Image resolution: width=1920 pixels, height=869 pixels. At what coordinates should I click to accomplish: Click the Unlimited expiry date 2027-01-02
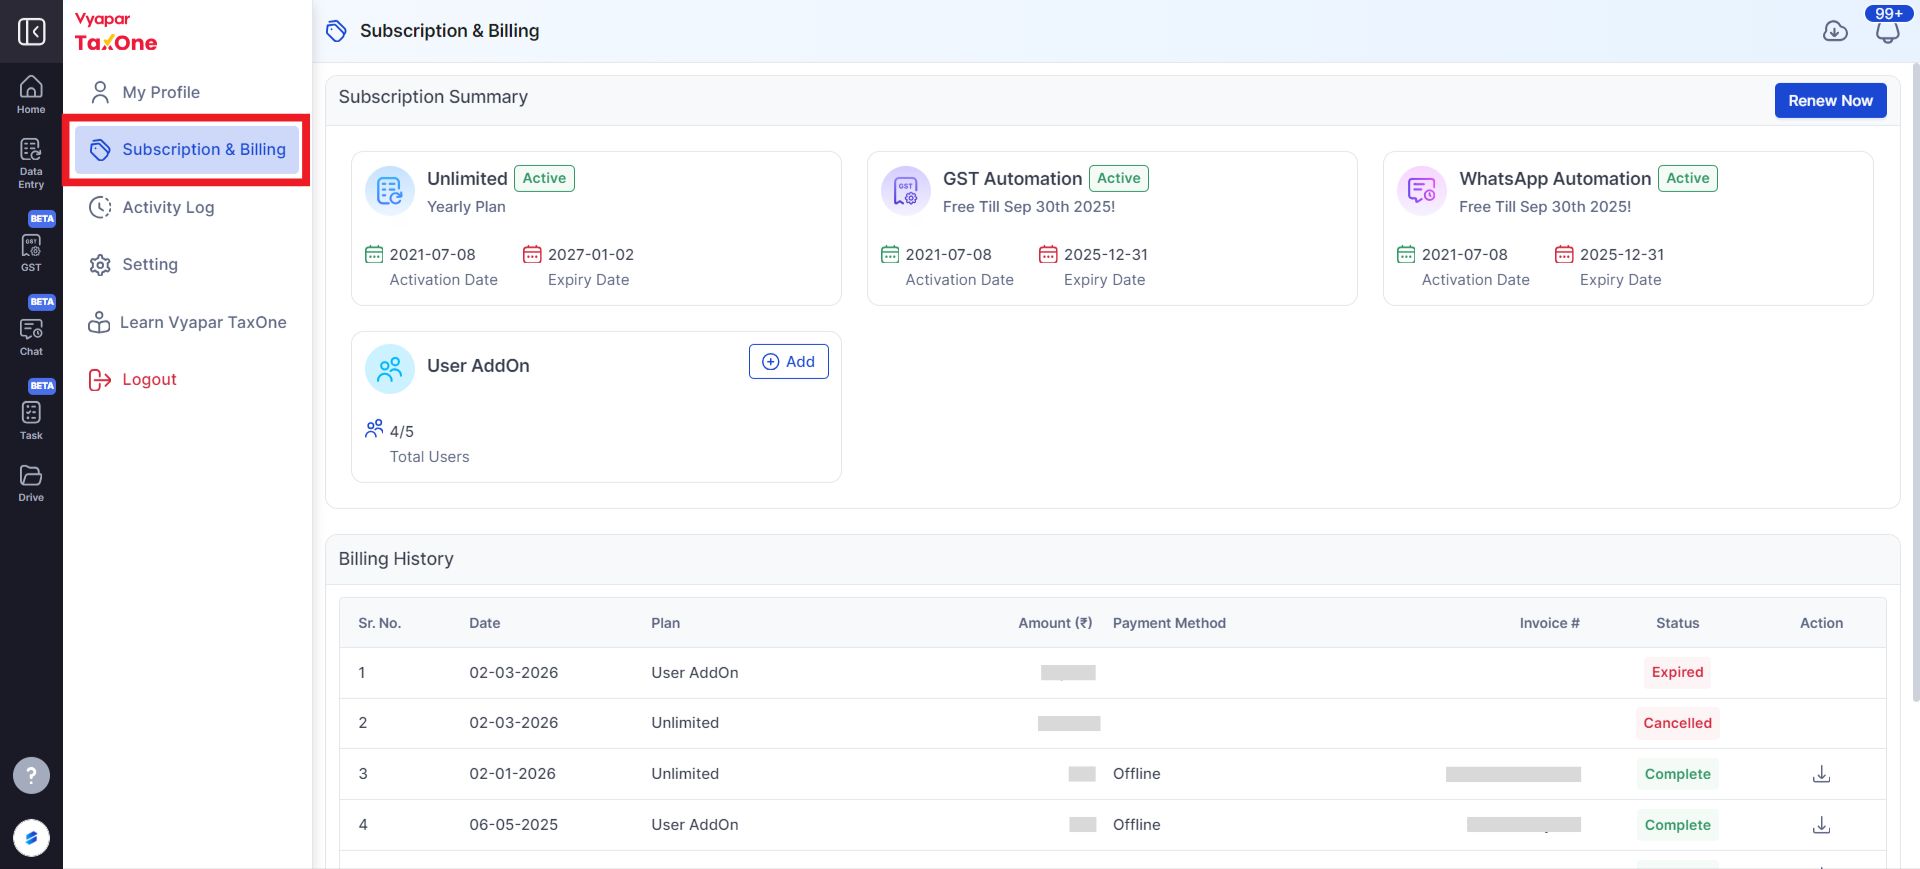pyautogui.click(x=590, y=254)
